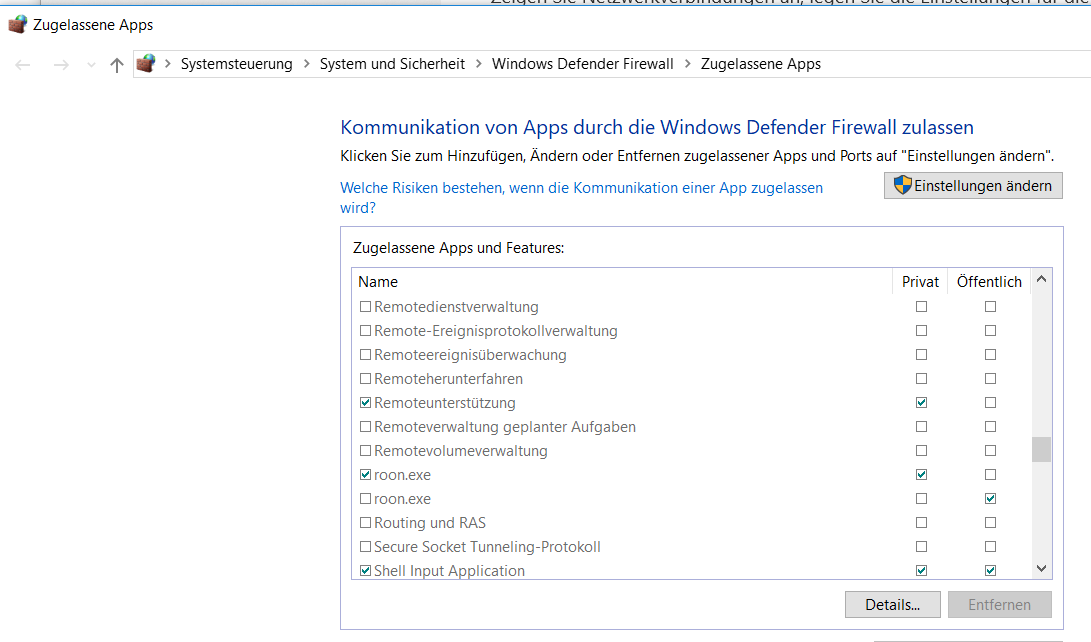Image resolution: width=1091 pixels, height=642 pixels.
Task: Click the firewall icon in the window title
Action: pyautogui.click(x=17, y=24)
